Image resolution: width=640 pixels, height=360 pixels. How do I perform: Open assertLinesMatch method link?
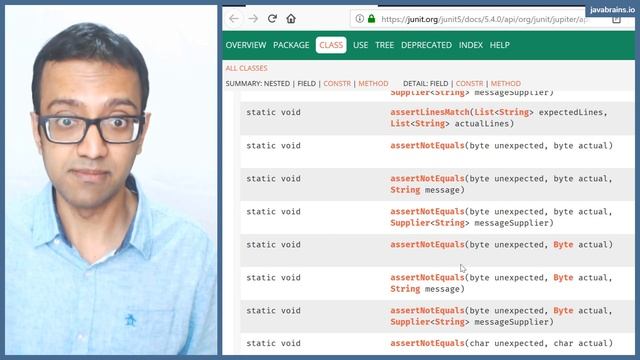coord(430,112)
